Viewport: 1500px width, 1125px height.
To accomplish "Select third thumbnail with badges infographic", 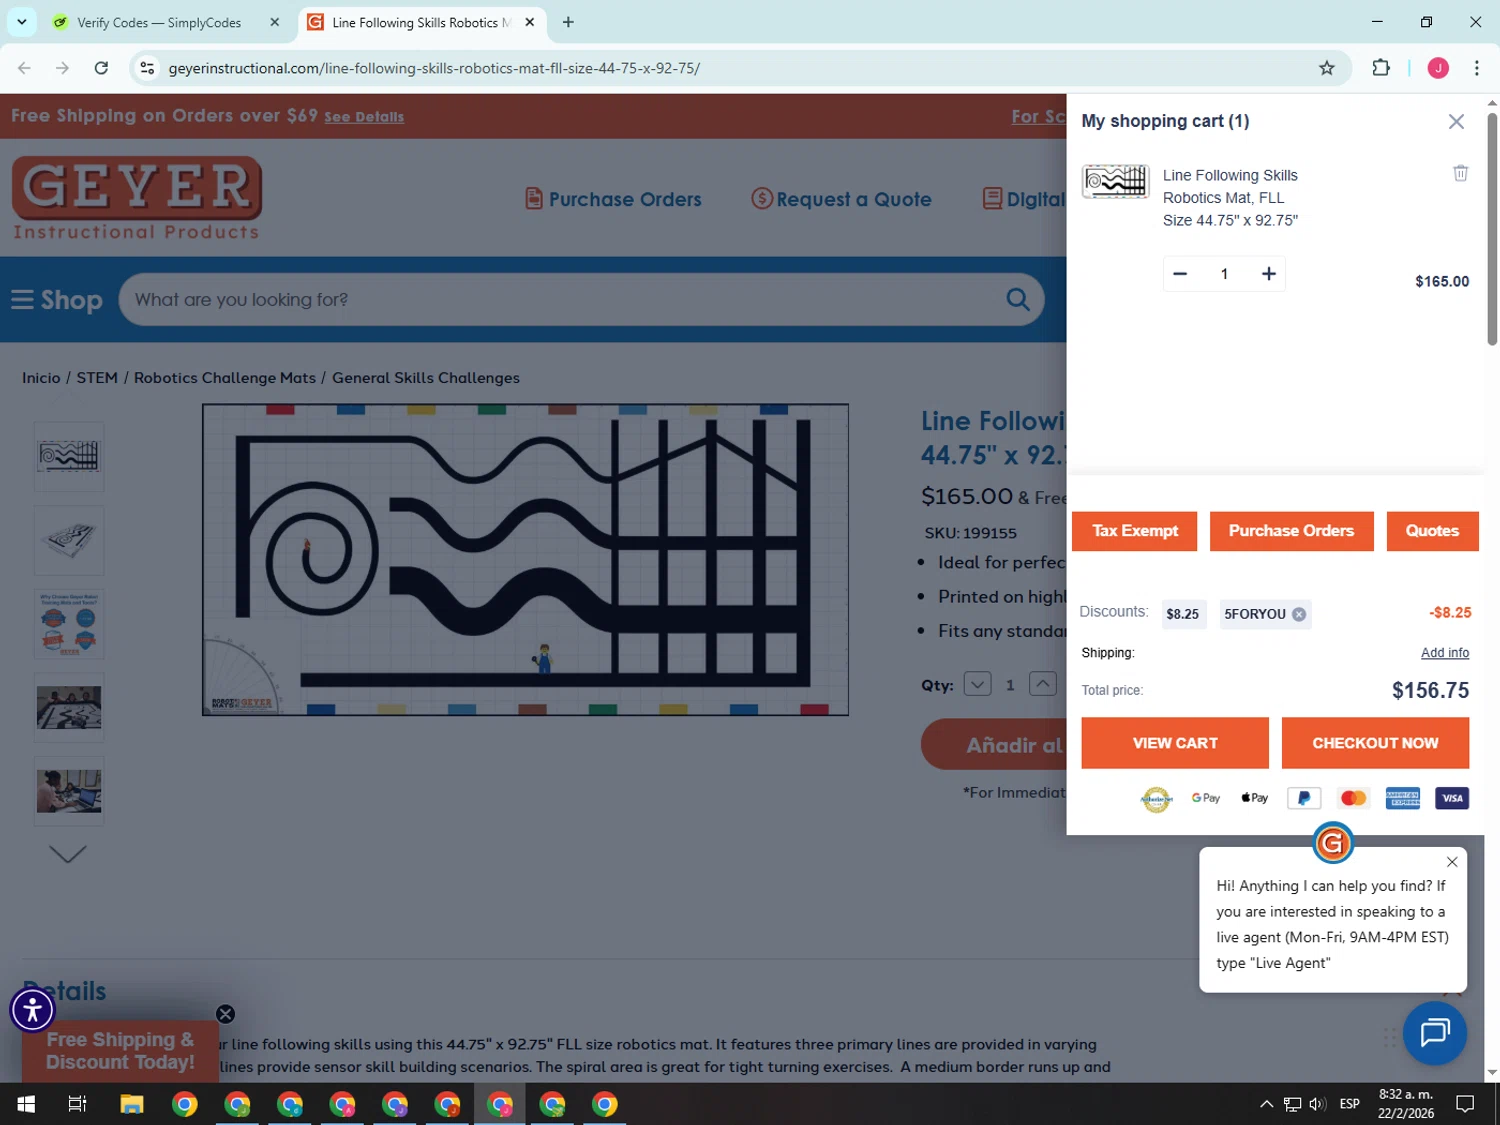I will (x=69, y=624).
